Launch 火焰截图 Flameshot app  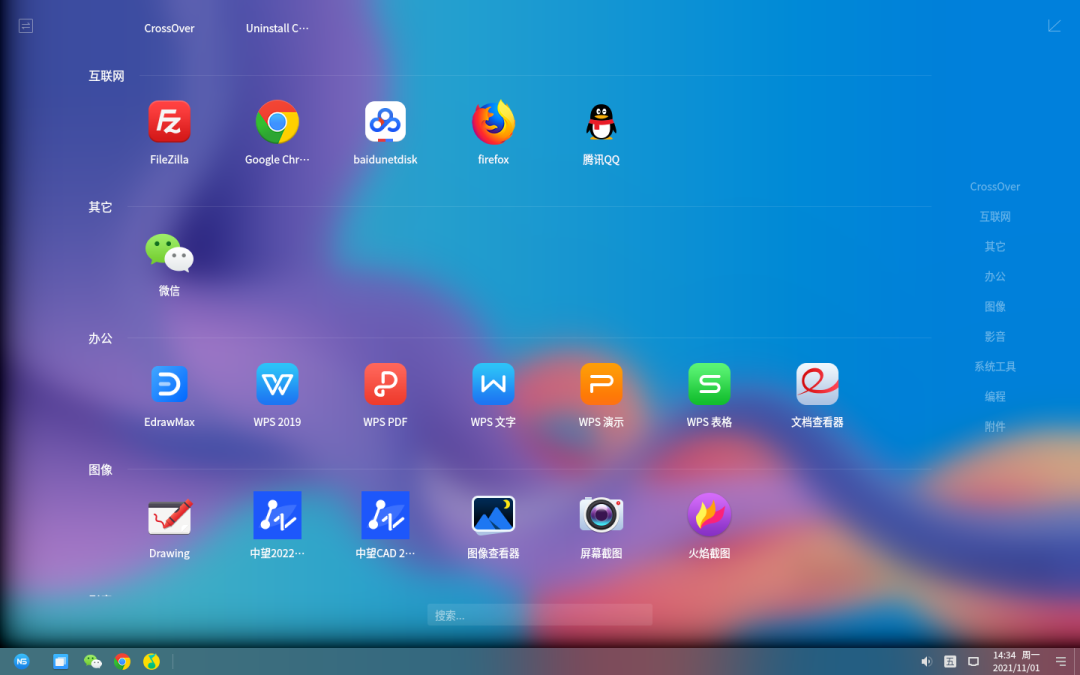pyautogui.click(x=709, y=515)
